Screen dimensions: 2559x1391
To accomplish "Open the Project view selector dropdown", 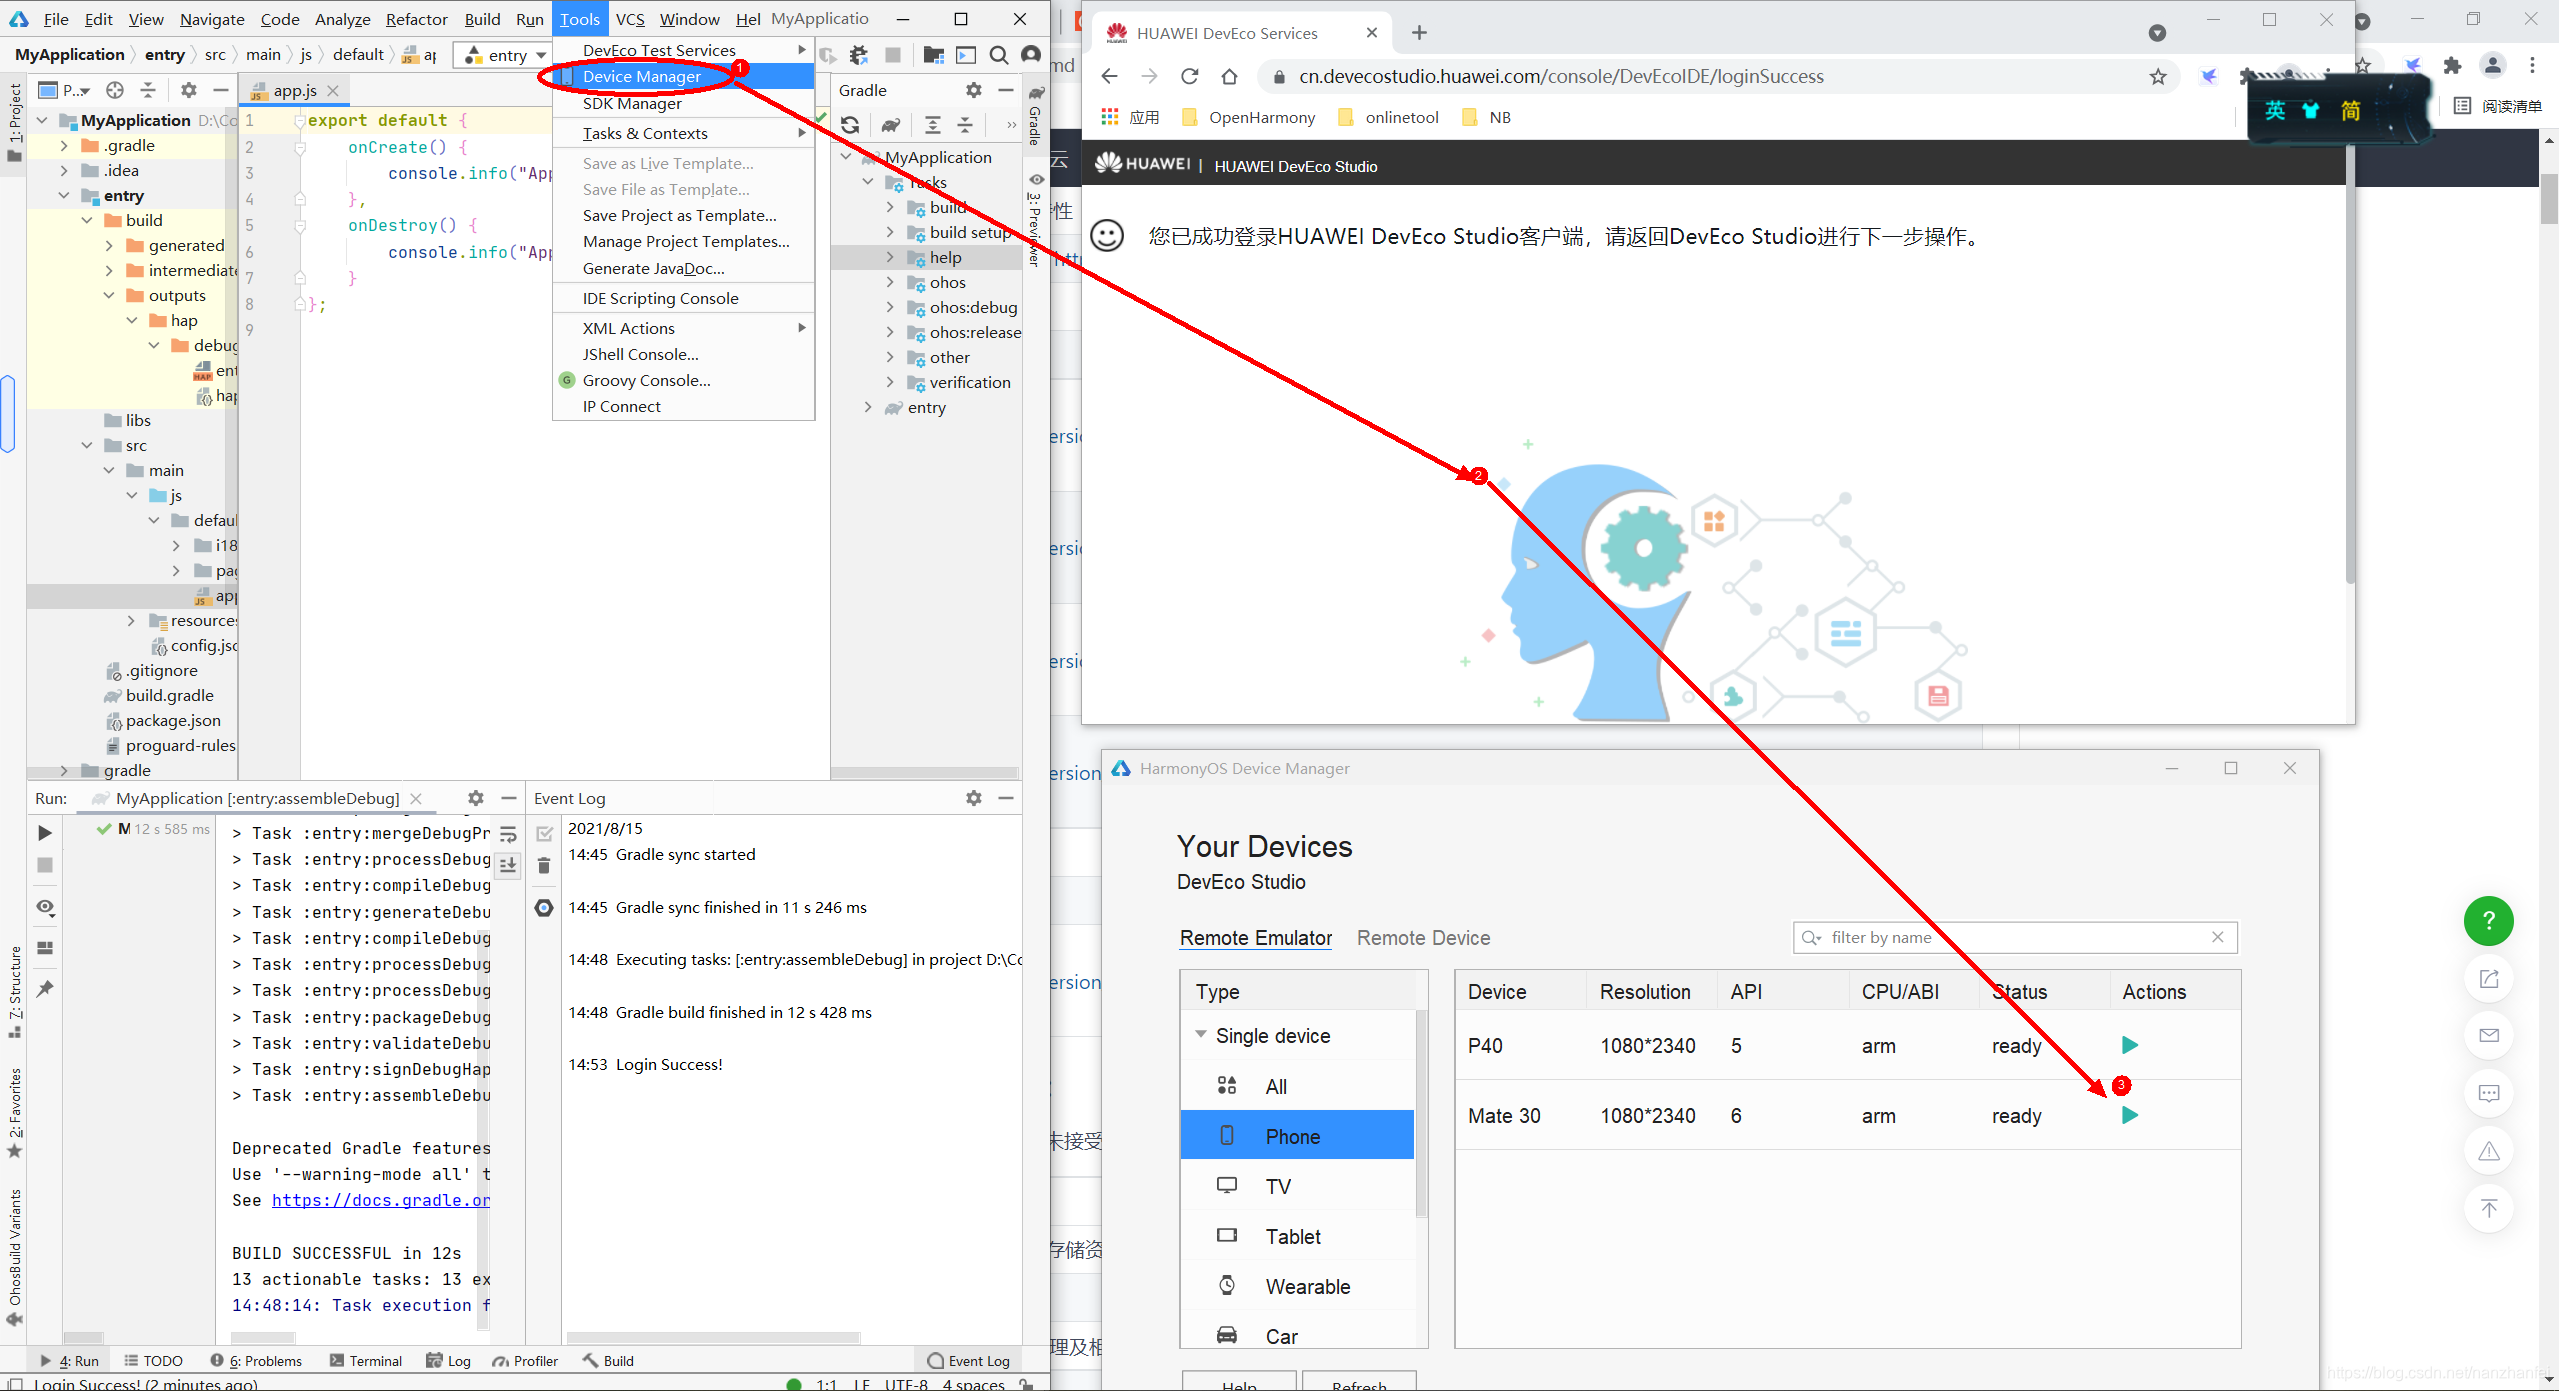I will 64,90.
